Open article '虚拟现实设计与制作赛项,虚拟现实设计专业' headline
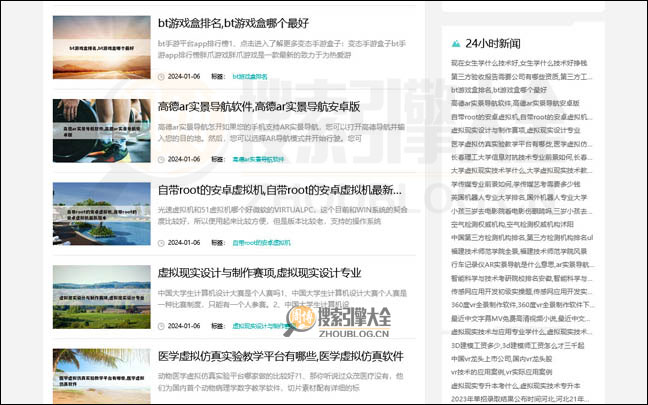Image resolution: width=648 pixels, height=405 pixels. [x=260, y=273]
